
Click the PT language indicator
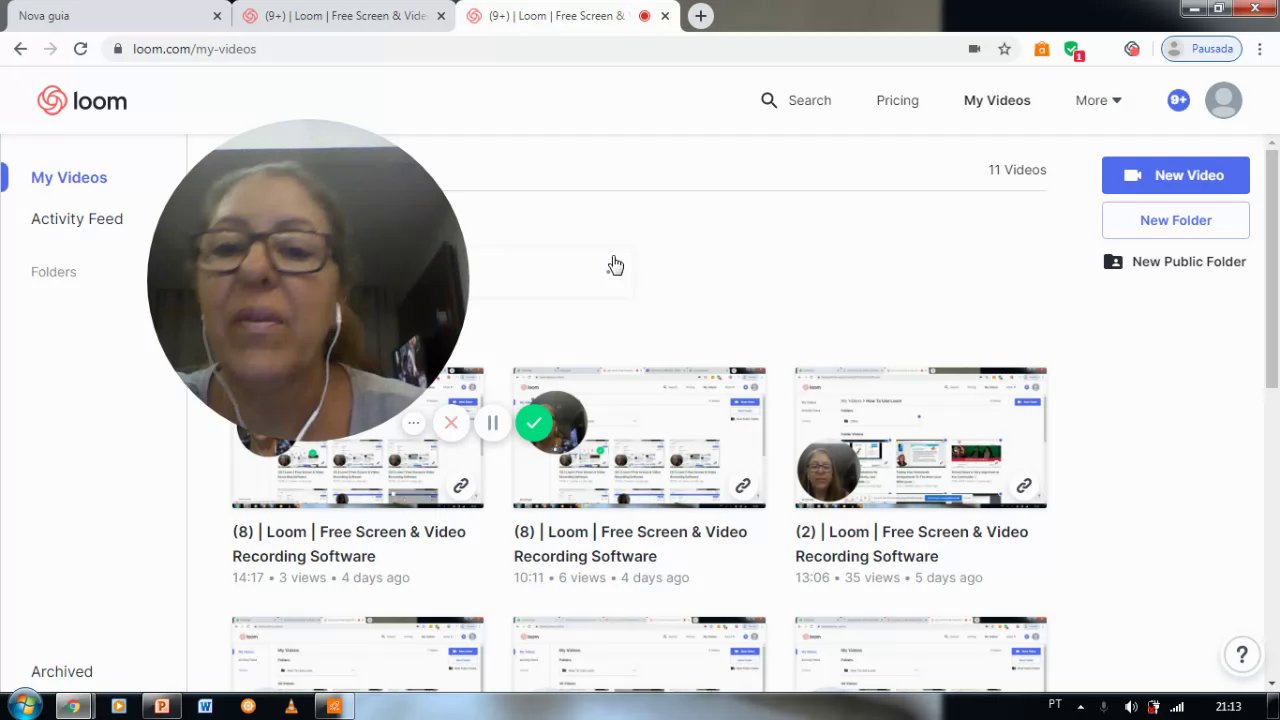[x=1055, y=705]
